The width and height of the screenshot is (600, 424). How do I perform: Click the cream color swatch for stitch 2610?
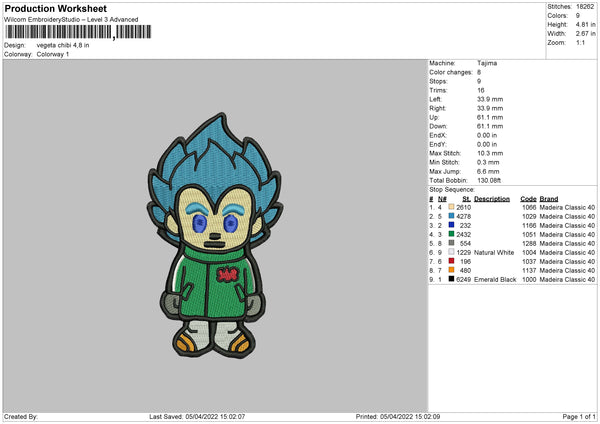click(451, 207)
